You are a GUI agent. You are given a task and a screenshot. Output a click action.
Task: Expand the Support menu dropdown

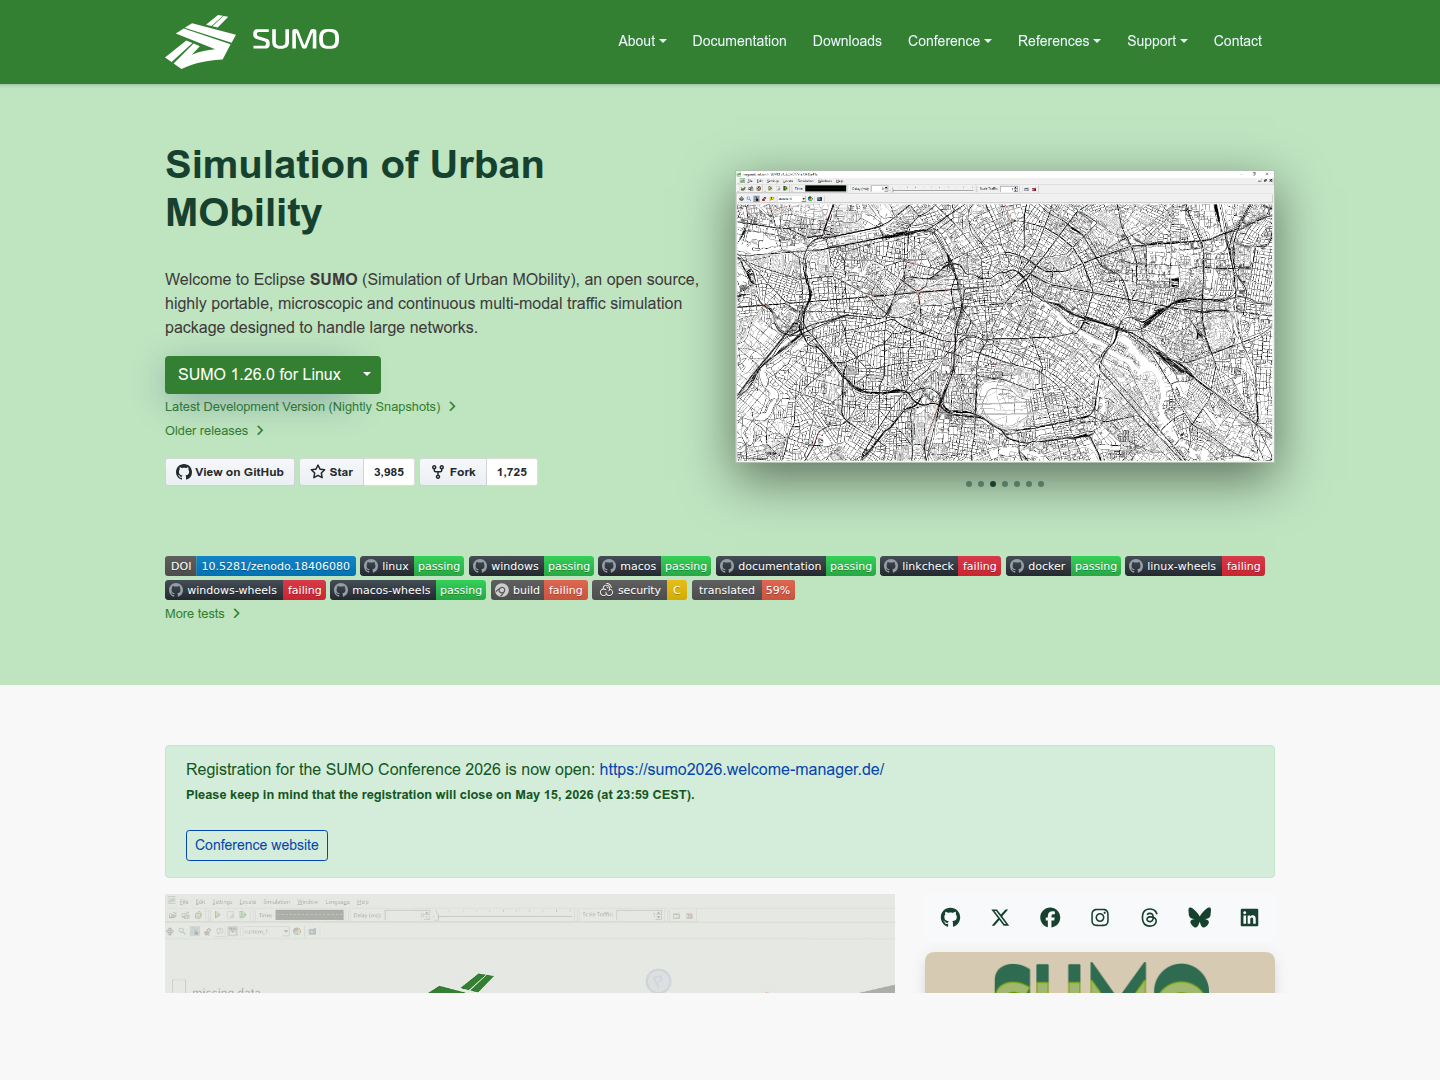[x=1157, y=41]
